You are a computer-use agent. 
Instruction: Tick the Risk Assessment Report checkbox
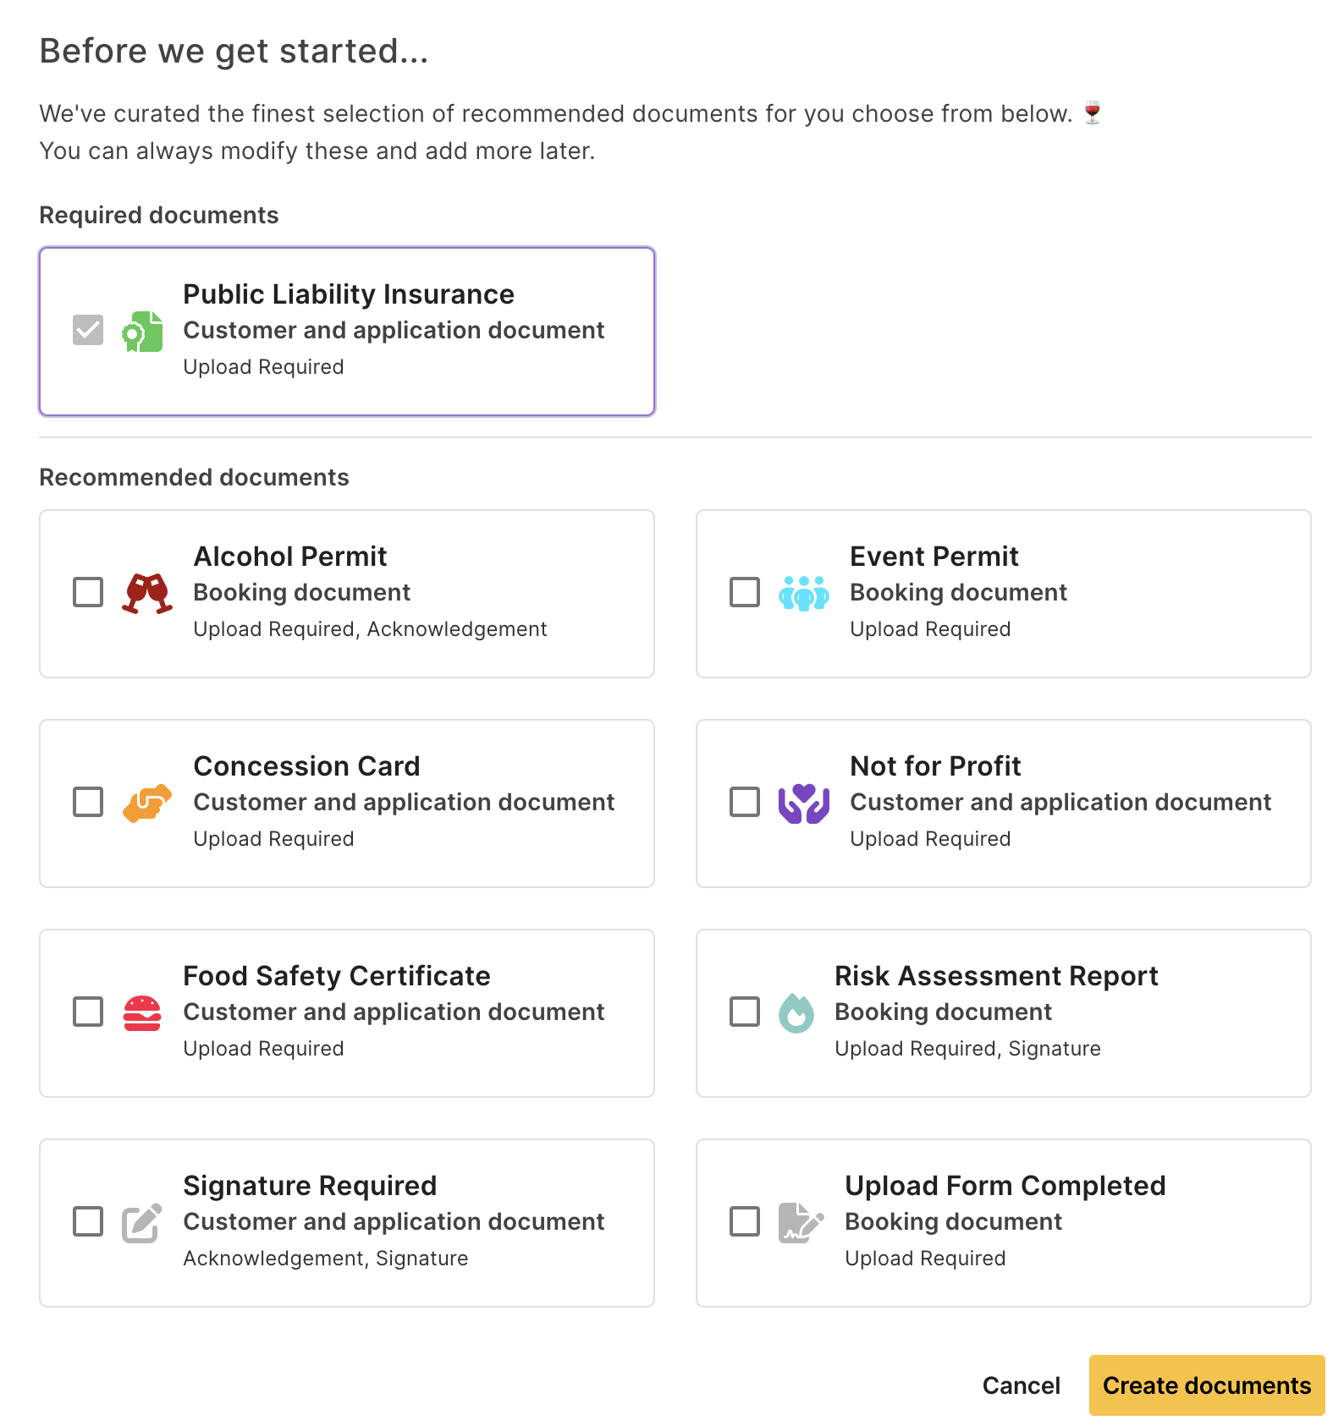[745, 1012]
